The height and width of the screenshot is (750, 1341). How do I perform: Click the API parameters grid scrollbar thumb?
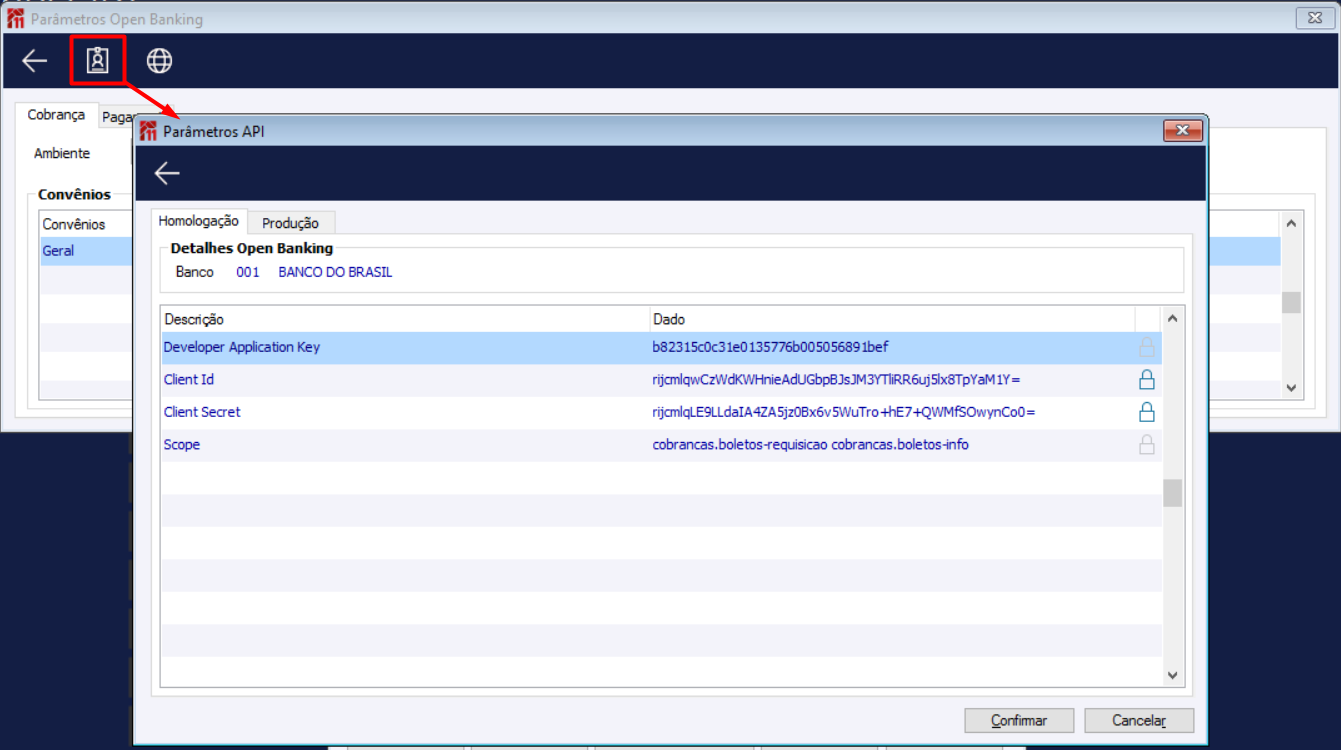(1173, 493)
